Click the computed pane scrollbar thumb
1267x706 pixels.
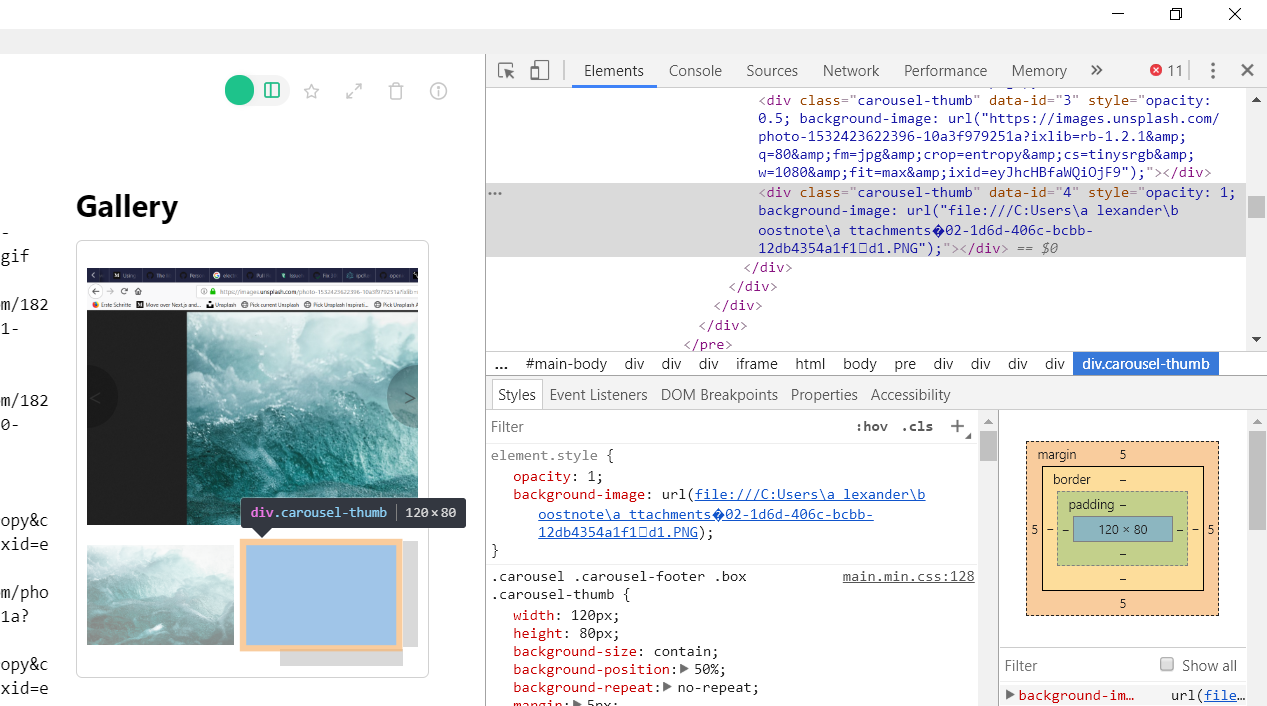click(1257, 480)
